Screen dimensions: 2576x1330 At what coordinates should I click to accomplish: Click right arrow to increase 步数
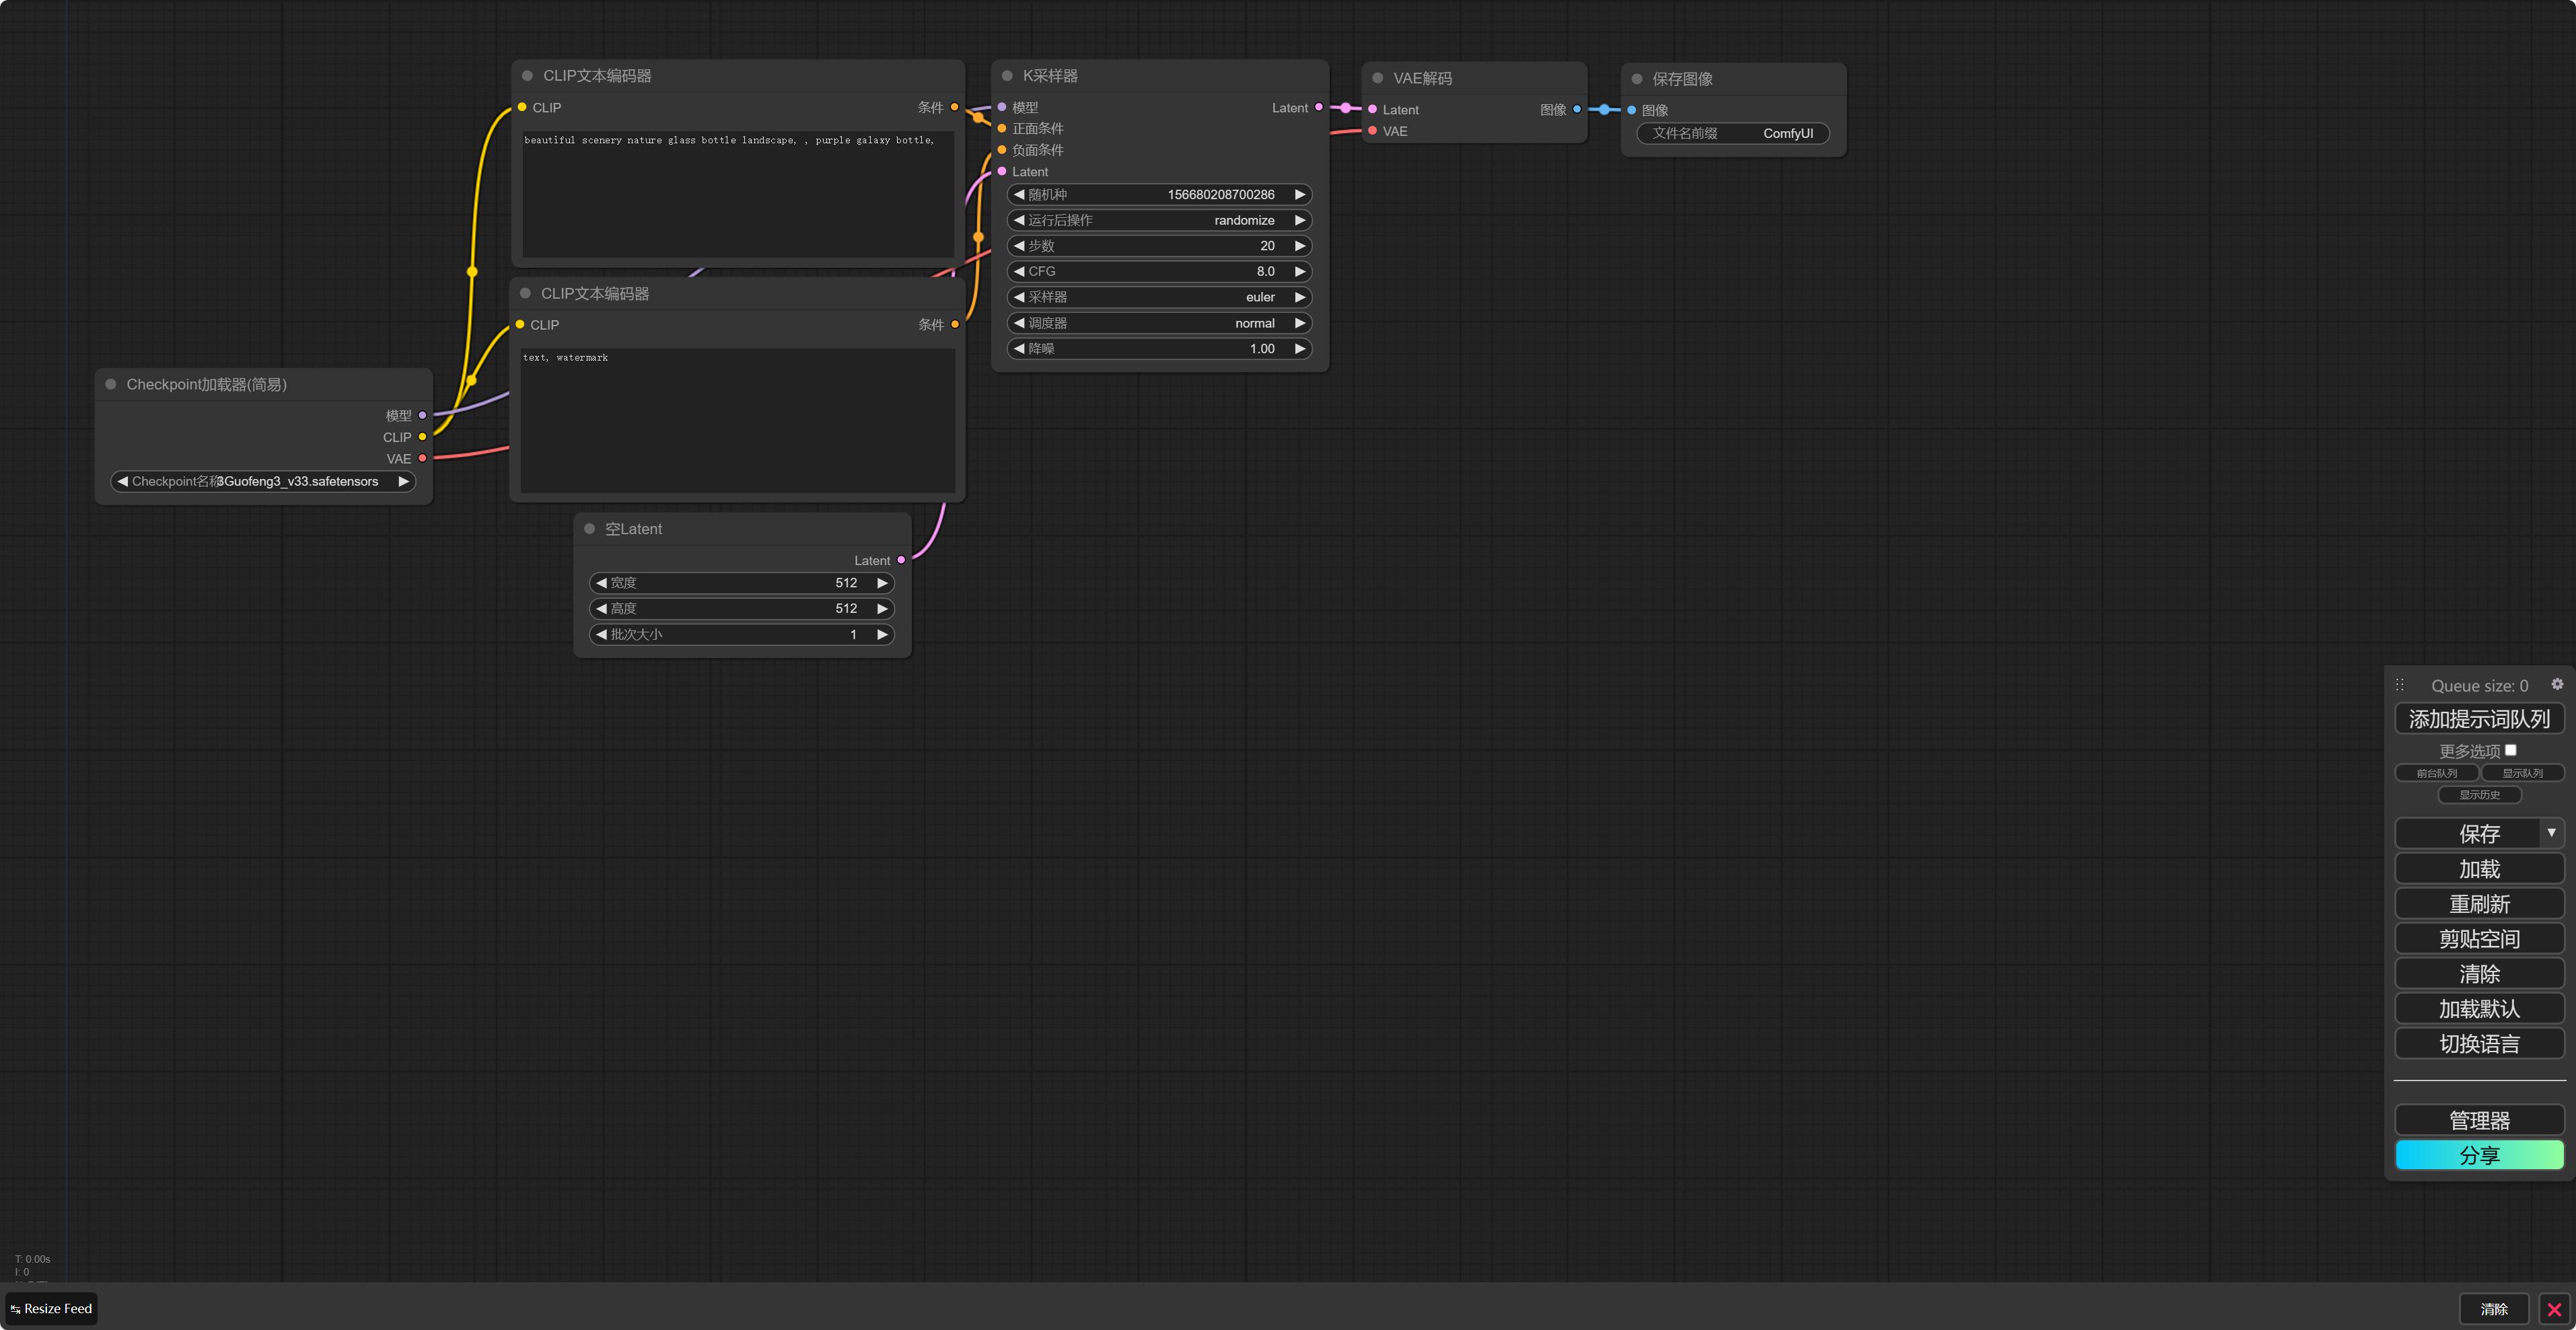click(x=1299, y=246)
